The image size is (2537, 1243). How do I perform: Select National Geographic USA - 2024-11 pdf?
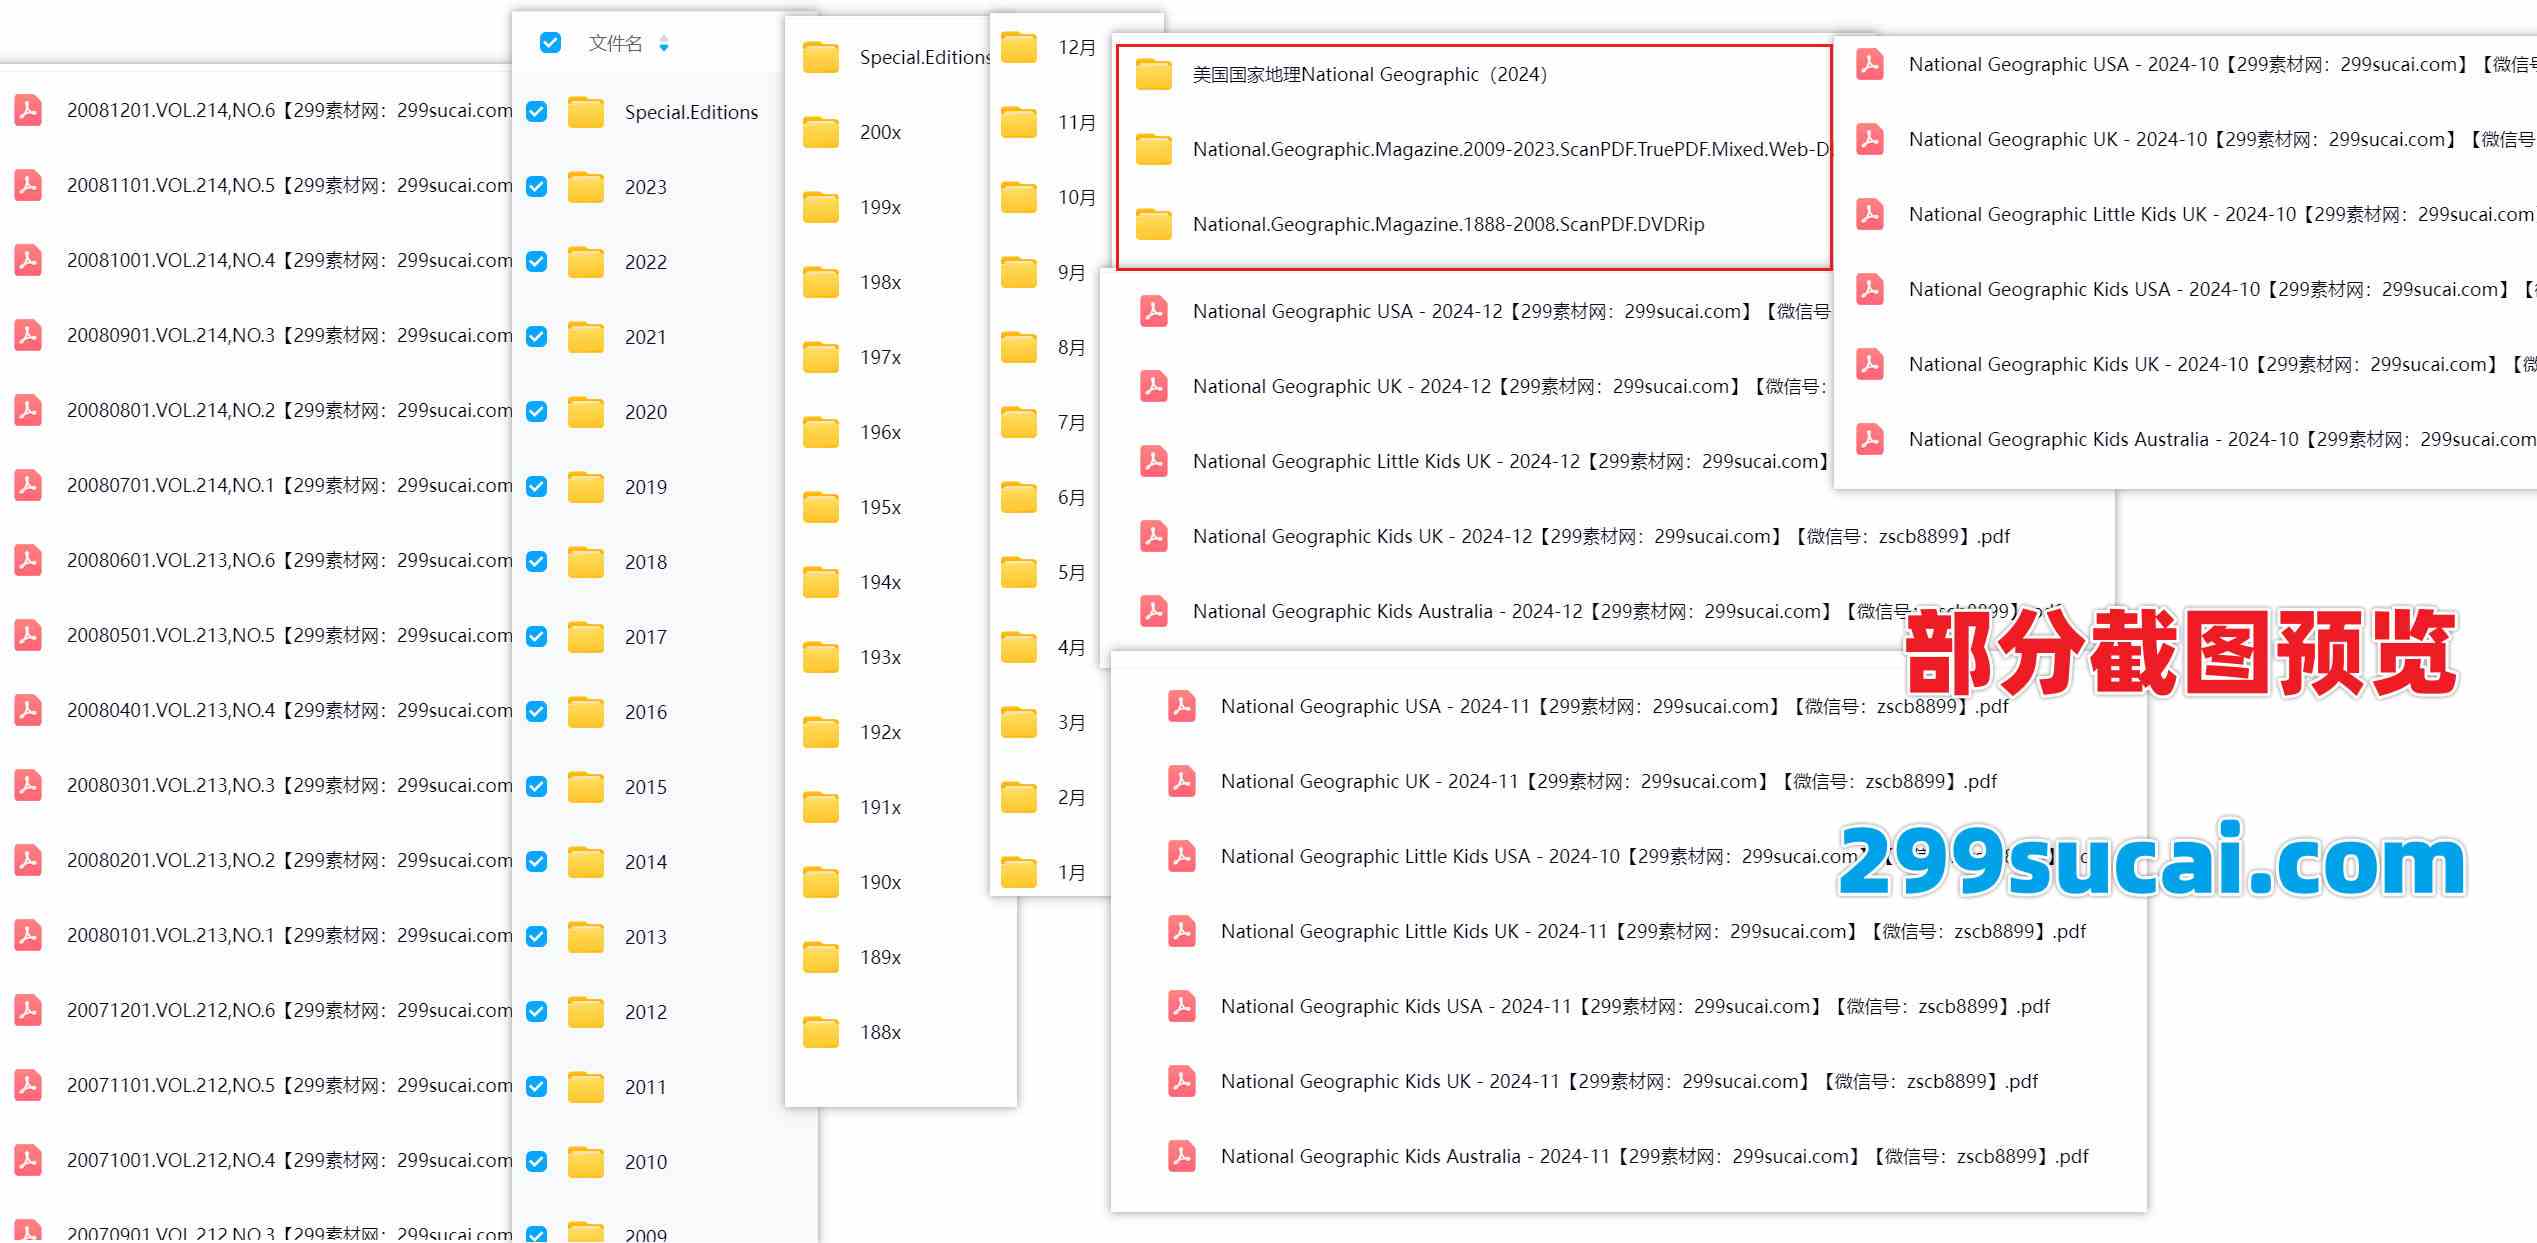coord(1614,706)
